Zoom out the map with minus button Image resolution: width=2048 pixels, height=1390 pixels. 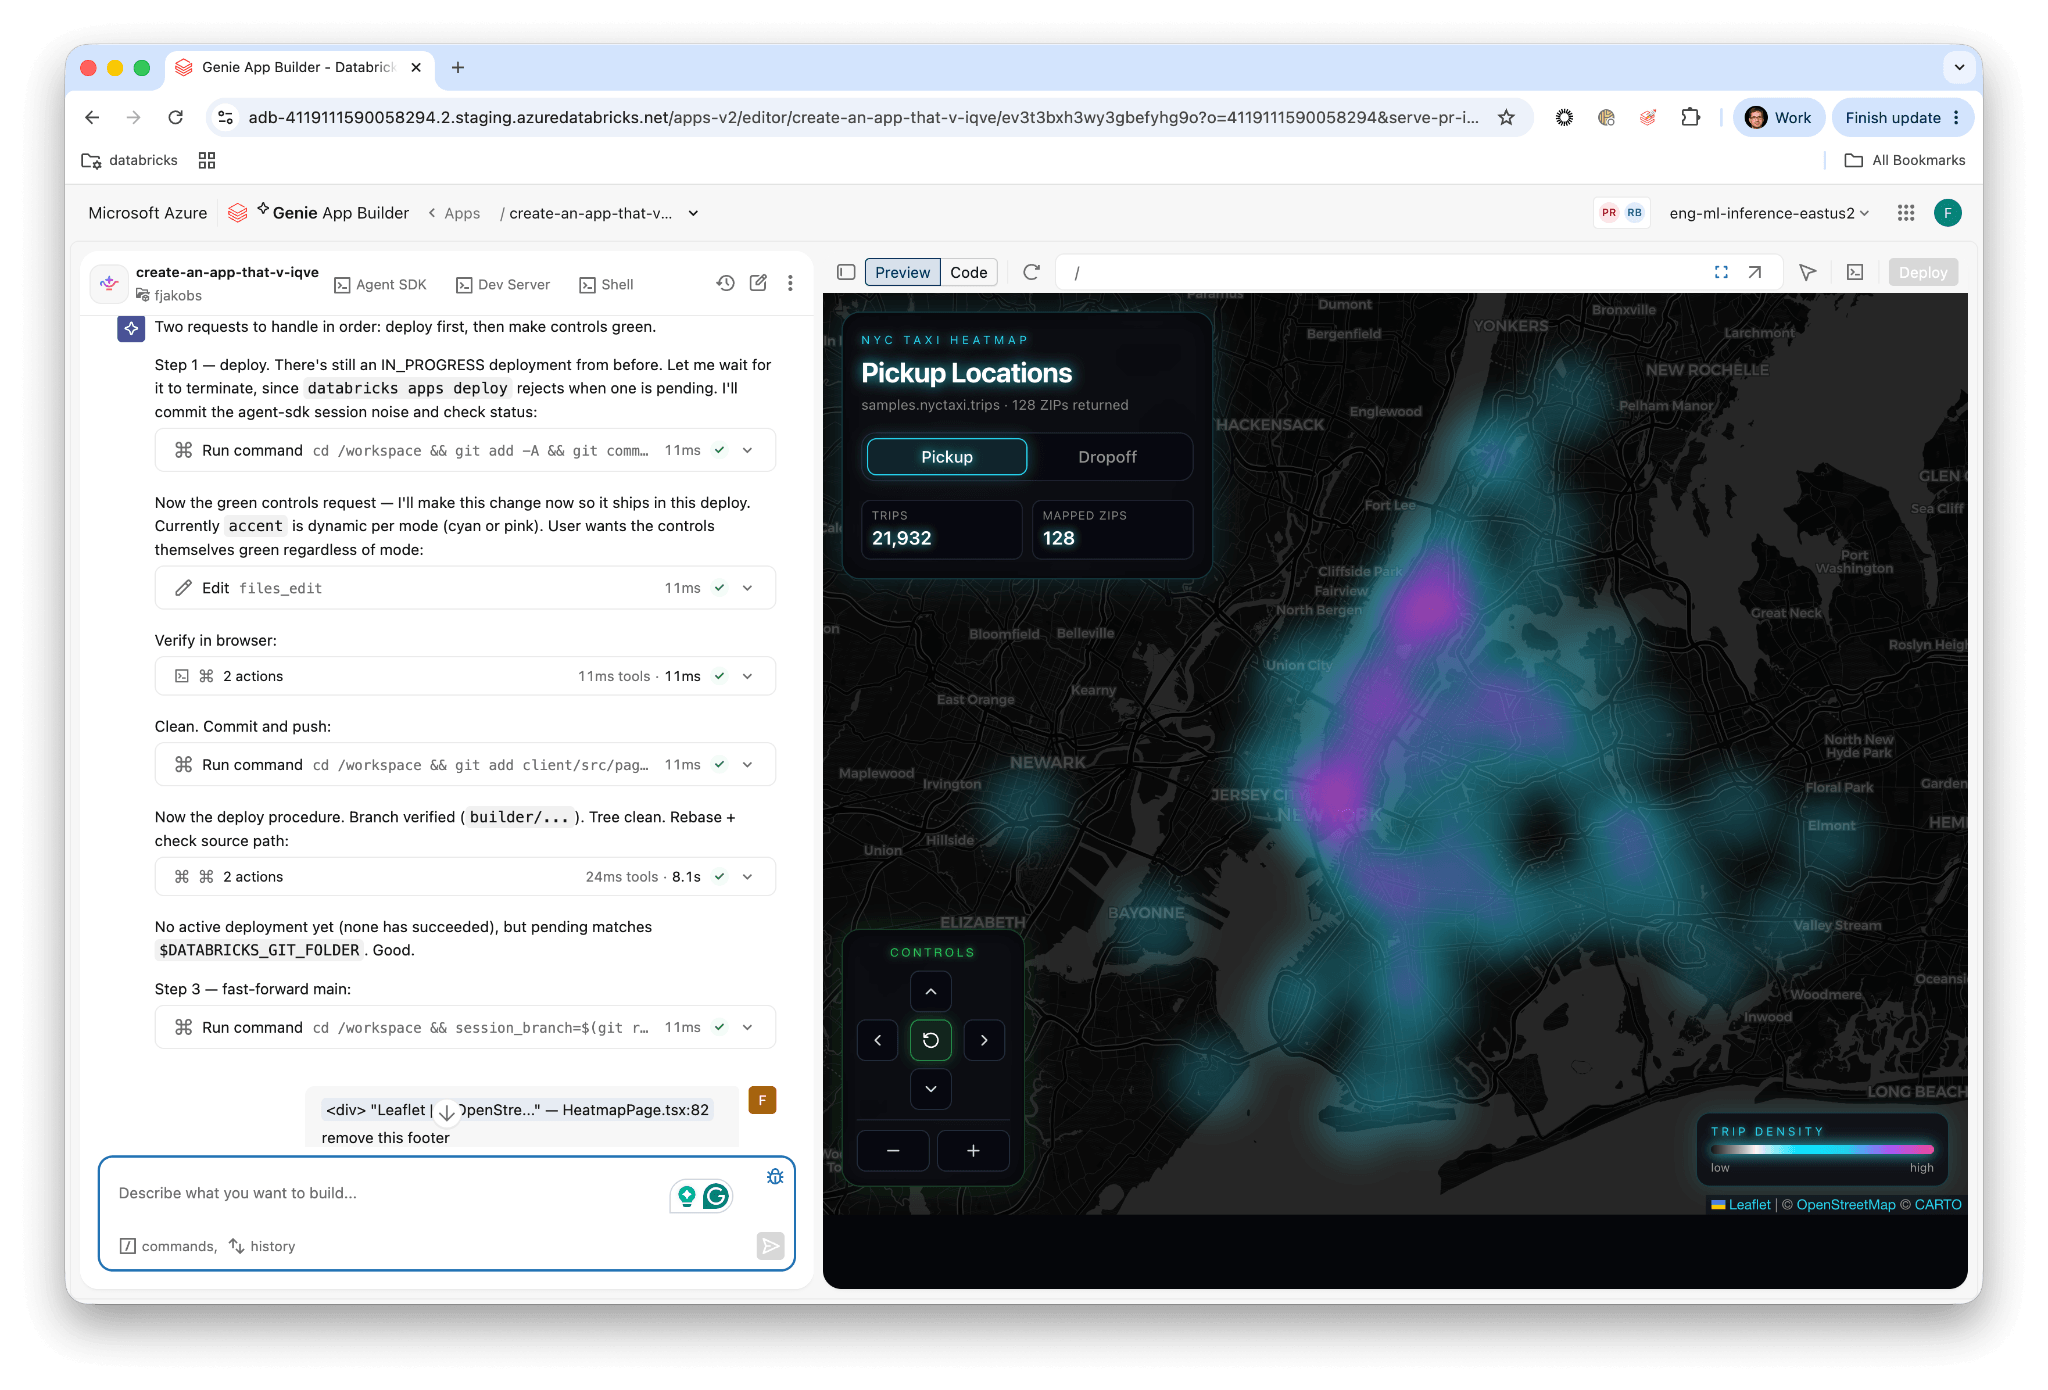[893, 1151]
